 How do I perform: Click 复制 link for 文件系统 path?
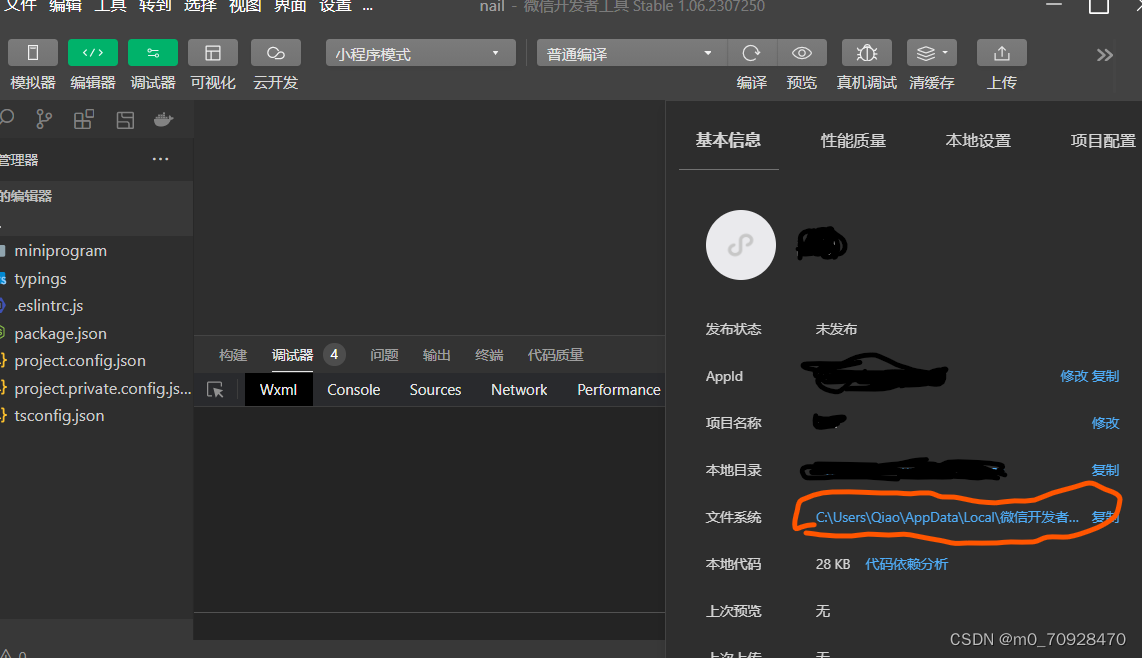pyautogui.click(x=1105, y=517)
